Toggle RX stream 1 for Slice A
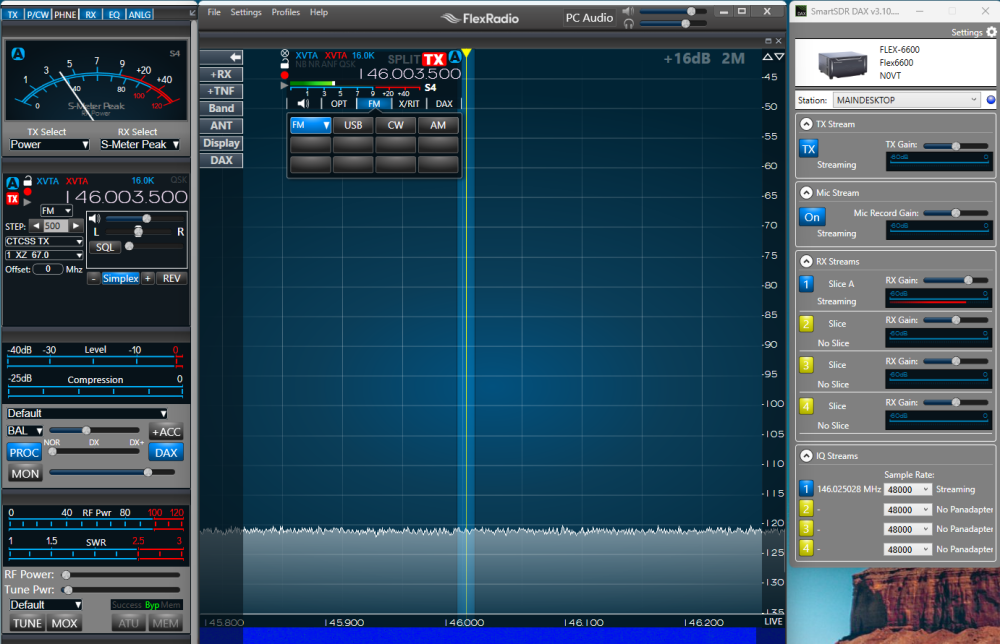1000x644 pixels. point(806,284)
